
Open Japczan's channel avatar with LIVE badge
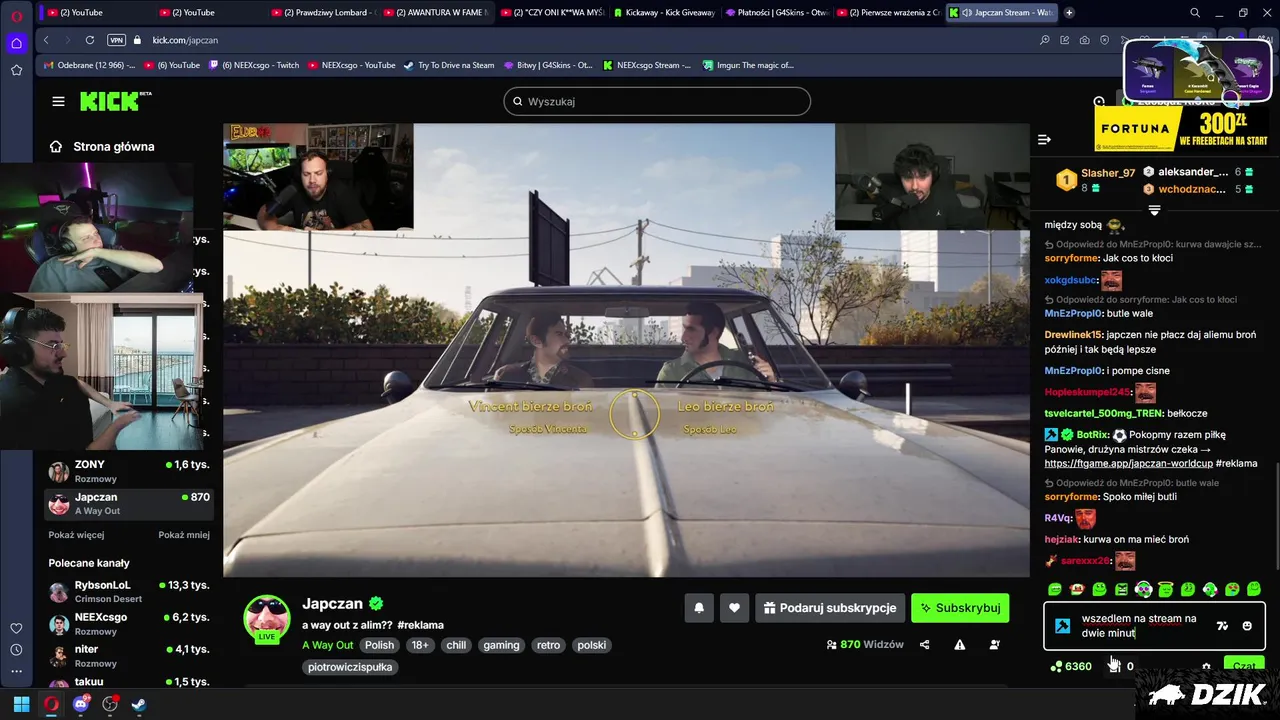[x=267, y=618]
